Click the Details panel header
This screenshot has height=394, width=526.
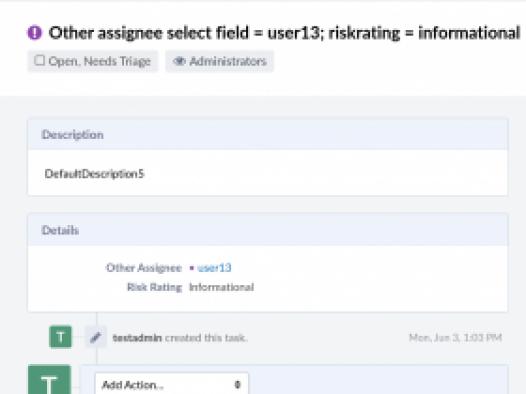(268, 230)
